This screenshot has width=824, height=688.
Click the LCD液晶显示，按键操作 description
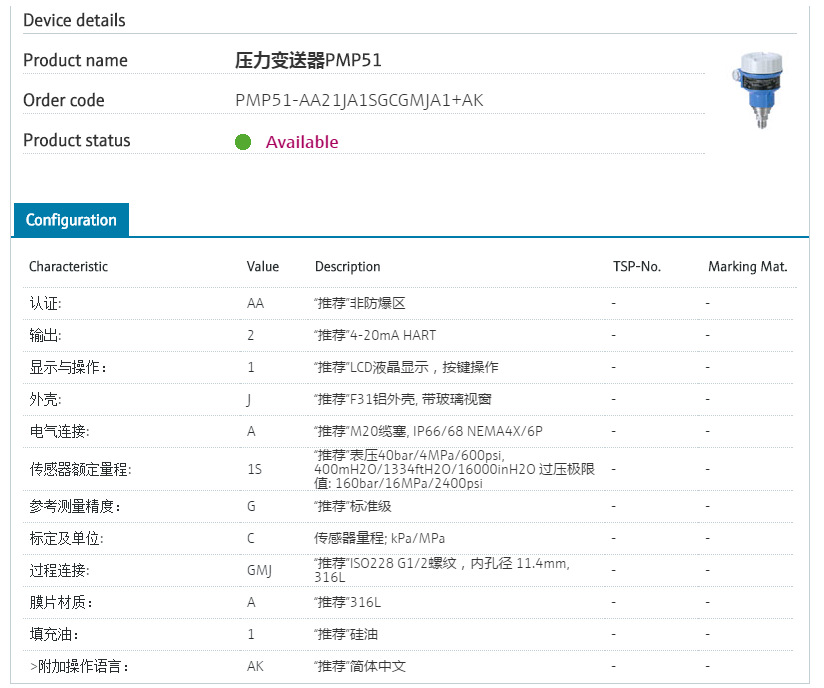(x=406, y=367)
